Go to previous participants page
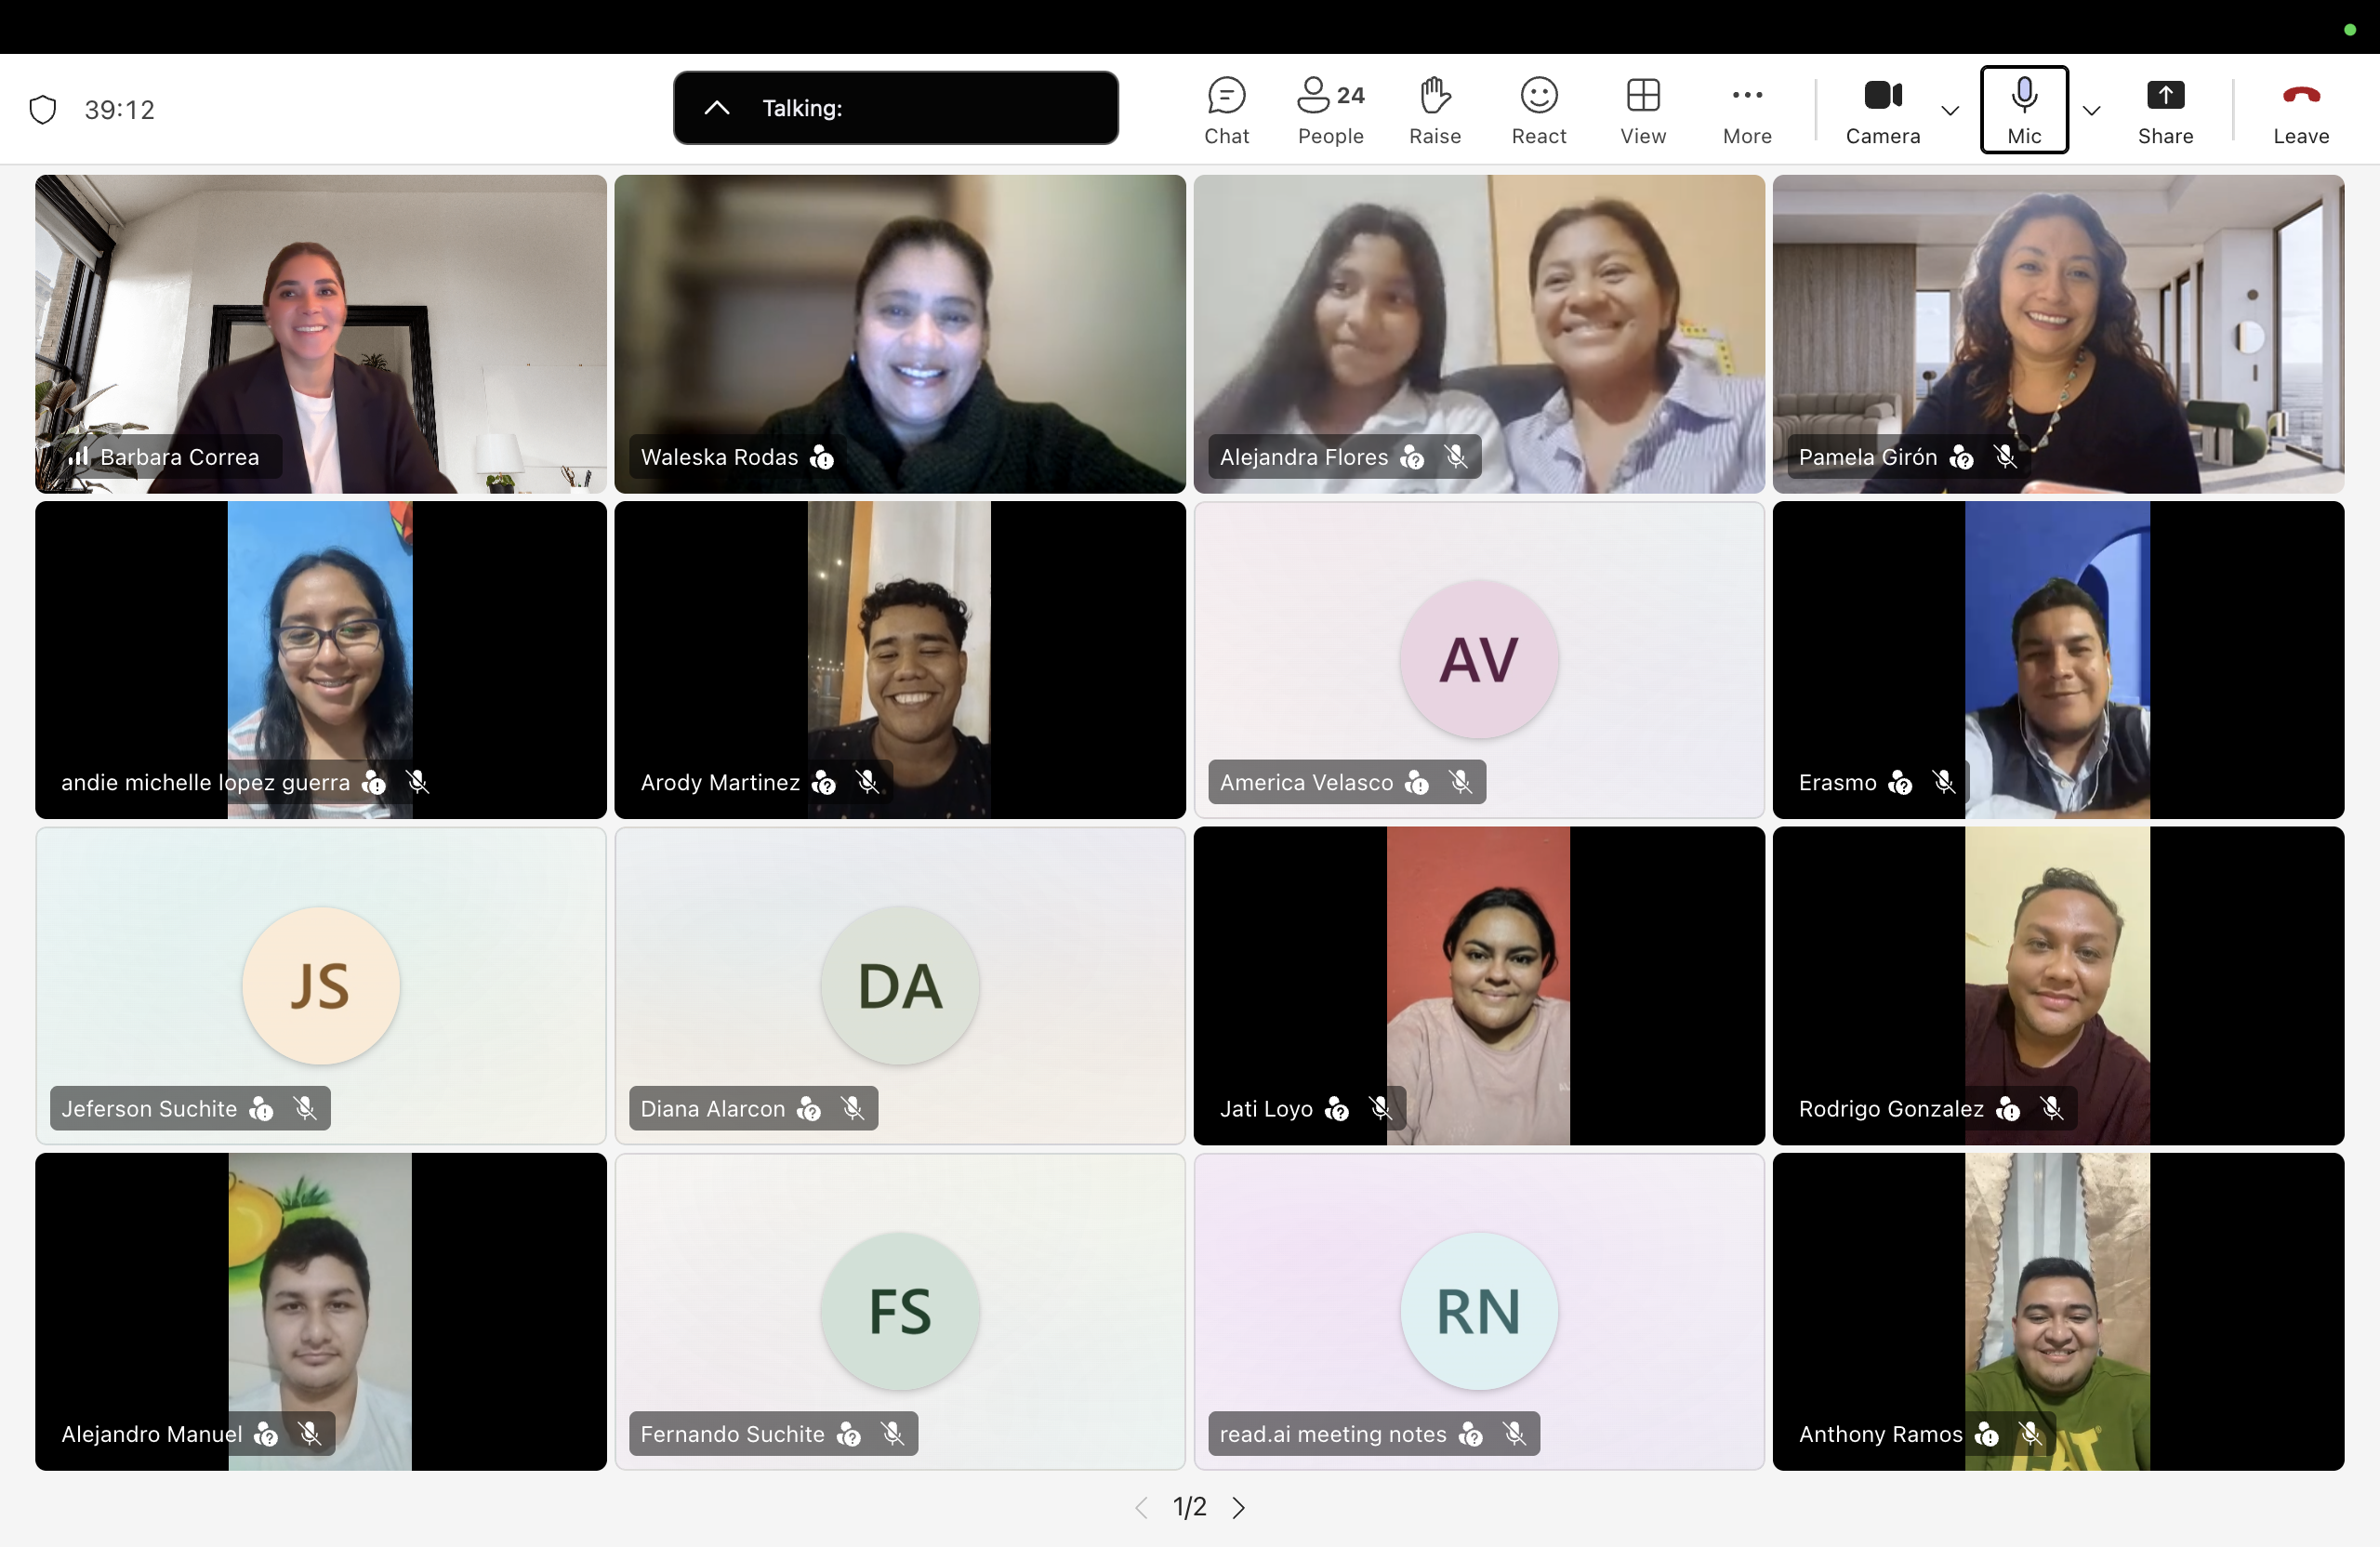2380x1547 pixels. coord(1141,1507)
